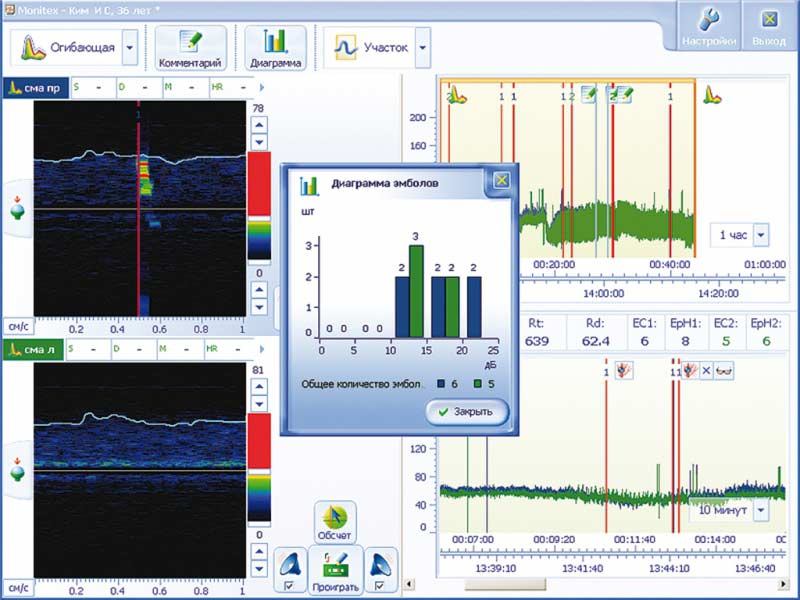This screenshot has width=800, height=600.
Task: Click the Проиграть playback button
Action: click(x=335, y=570)
